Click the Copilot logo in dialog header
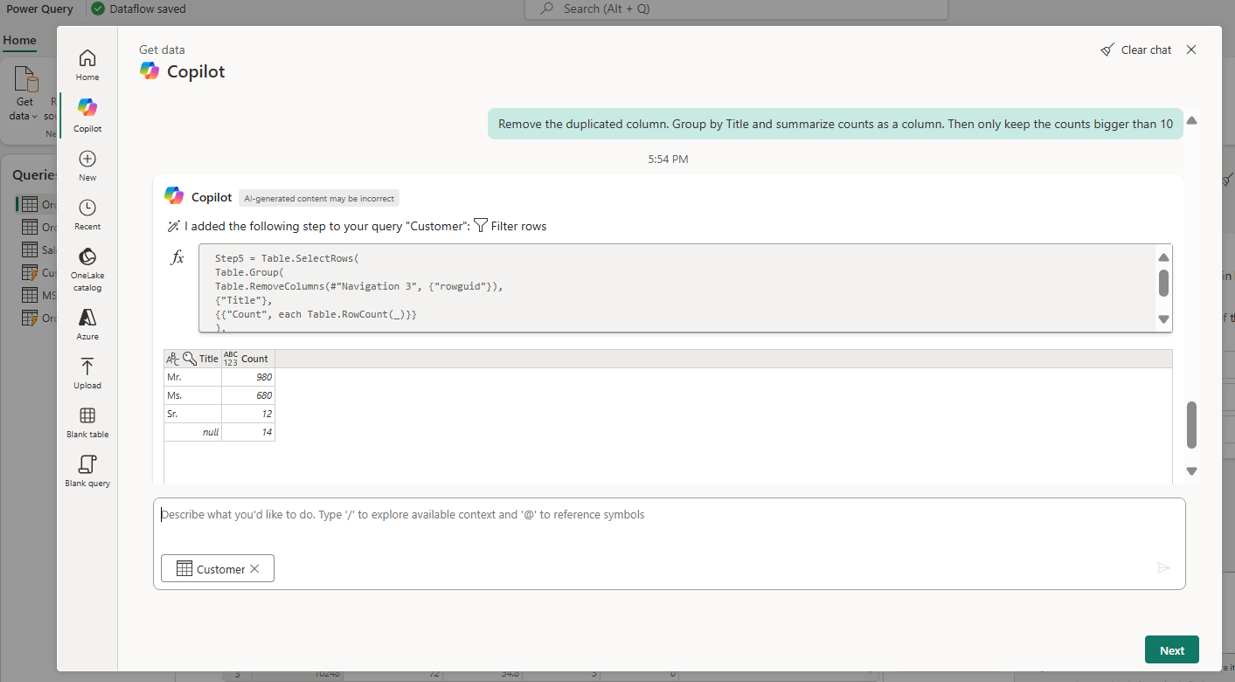This screenshot has height=682, width=1235. pos(150,71)
